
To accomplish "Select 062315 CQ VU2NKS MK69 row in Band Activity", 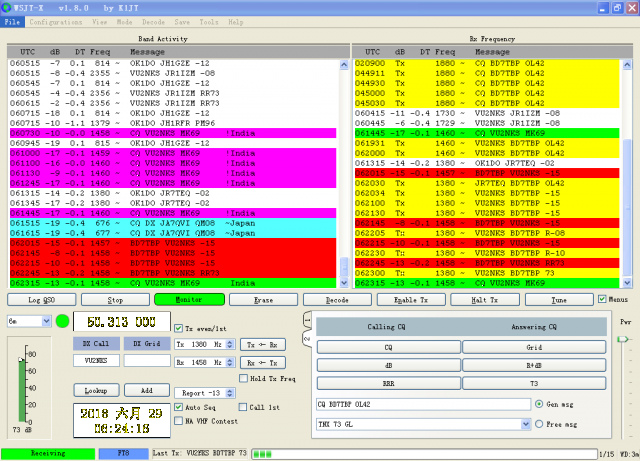I will (x=173, y=283).
